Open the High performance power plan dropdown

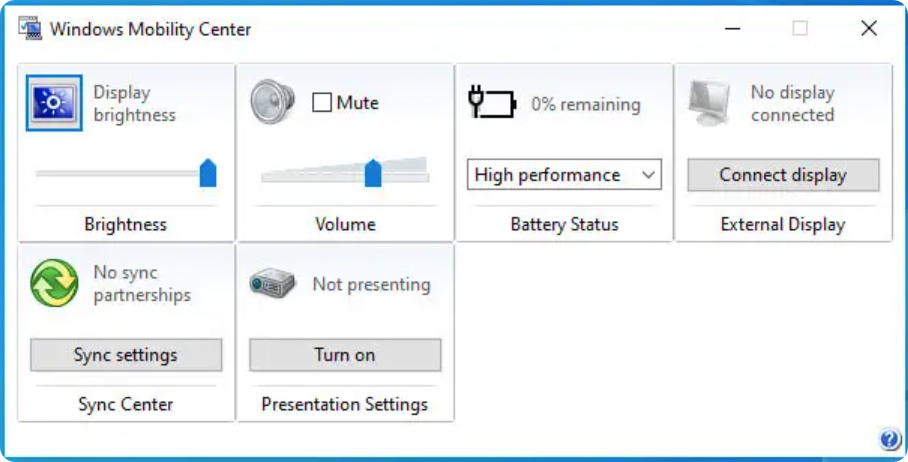[564, 175]
